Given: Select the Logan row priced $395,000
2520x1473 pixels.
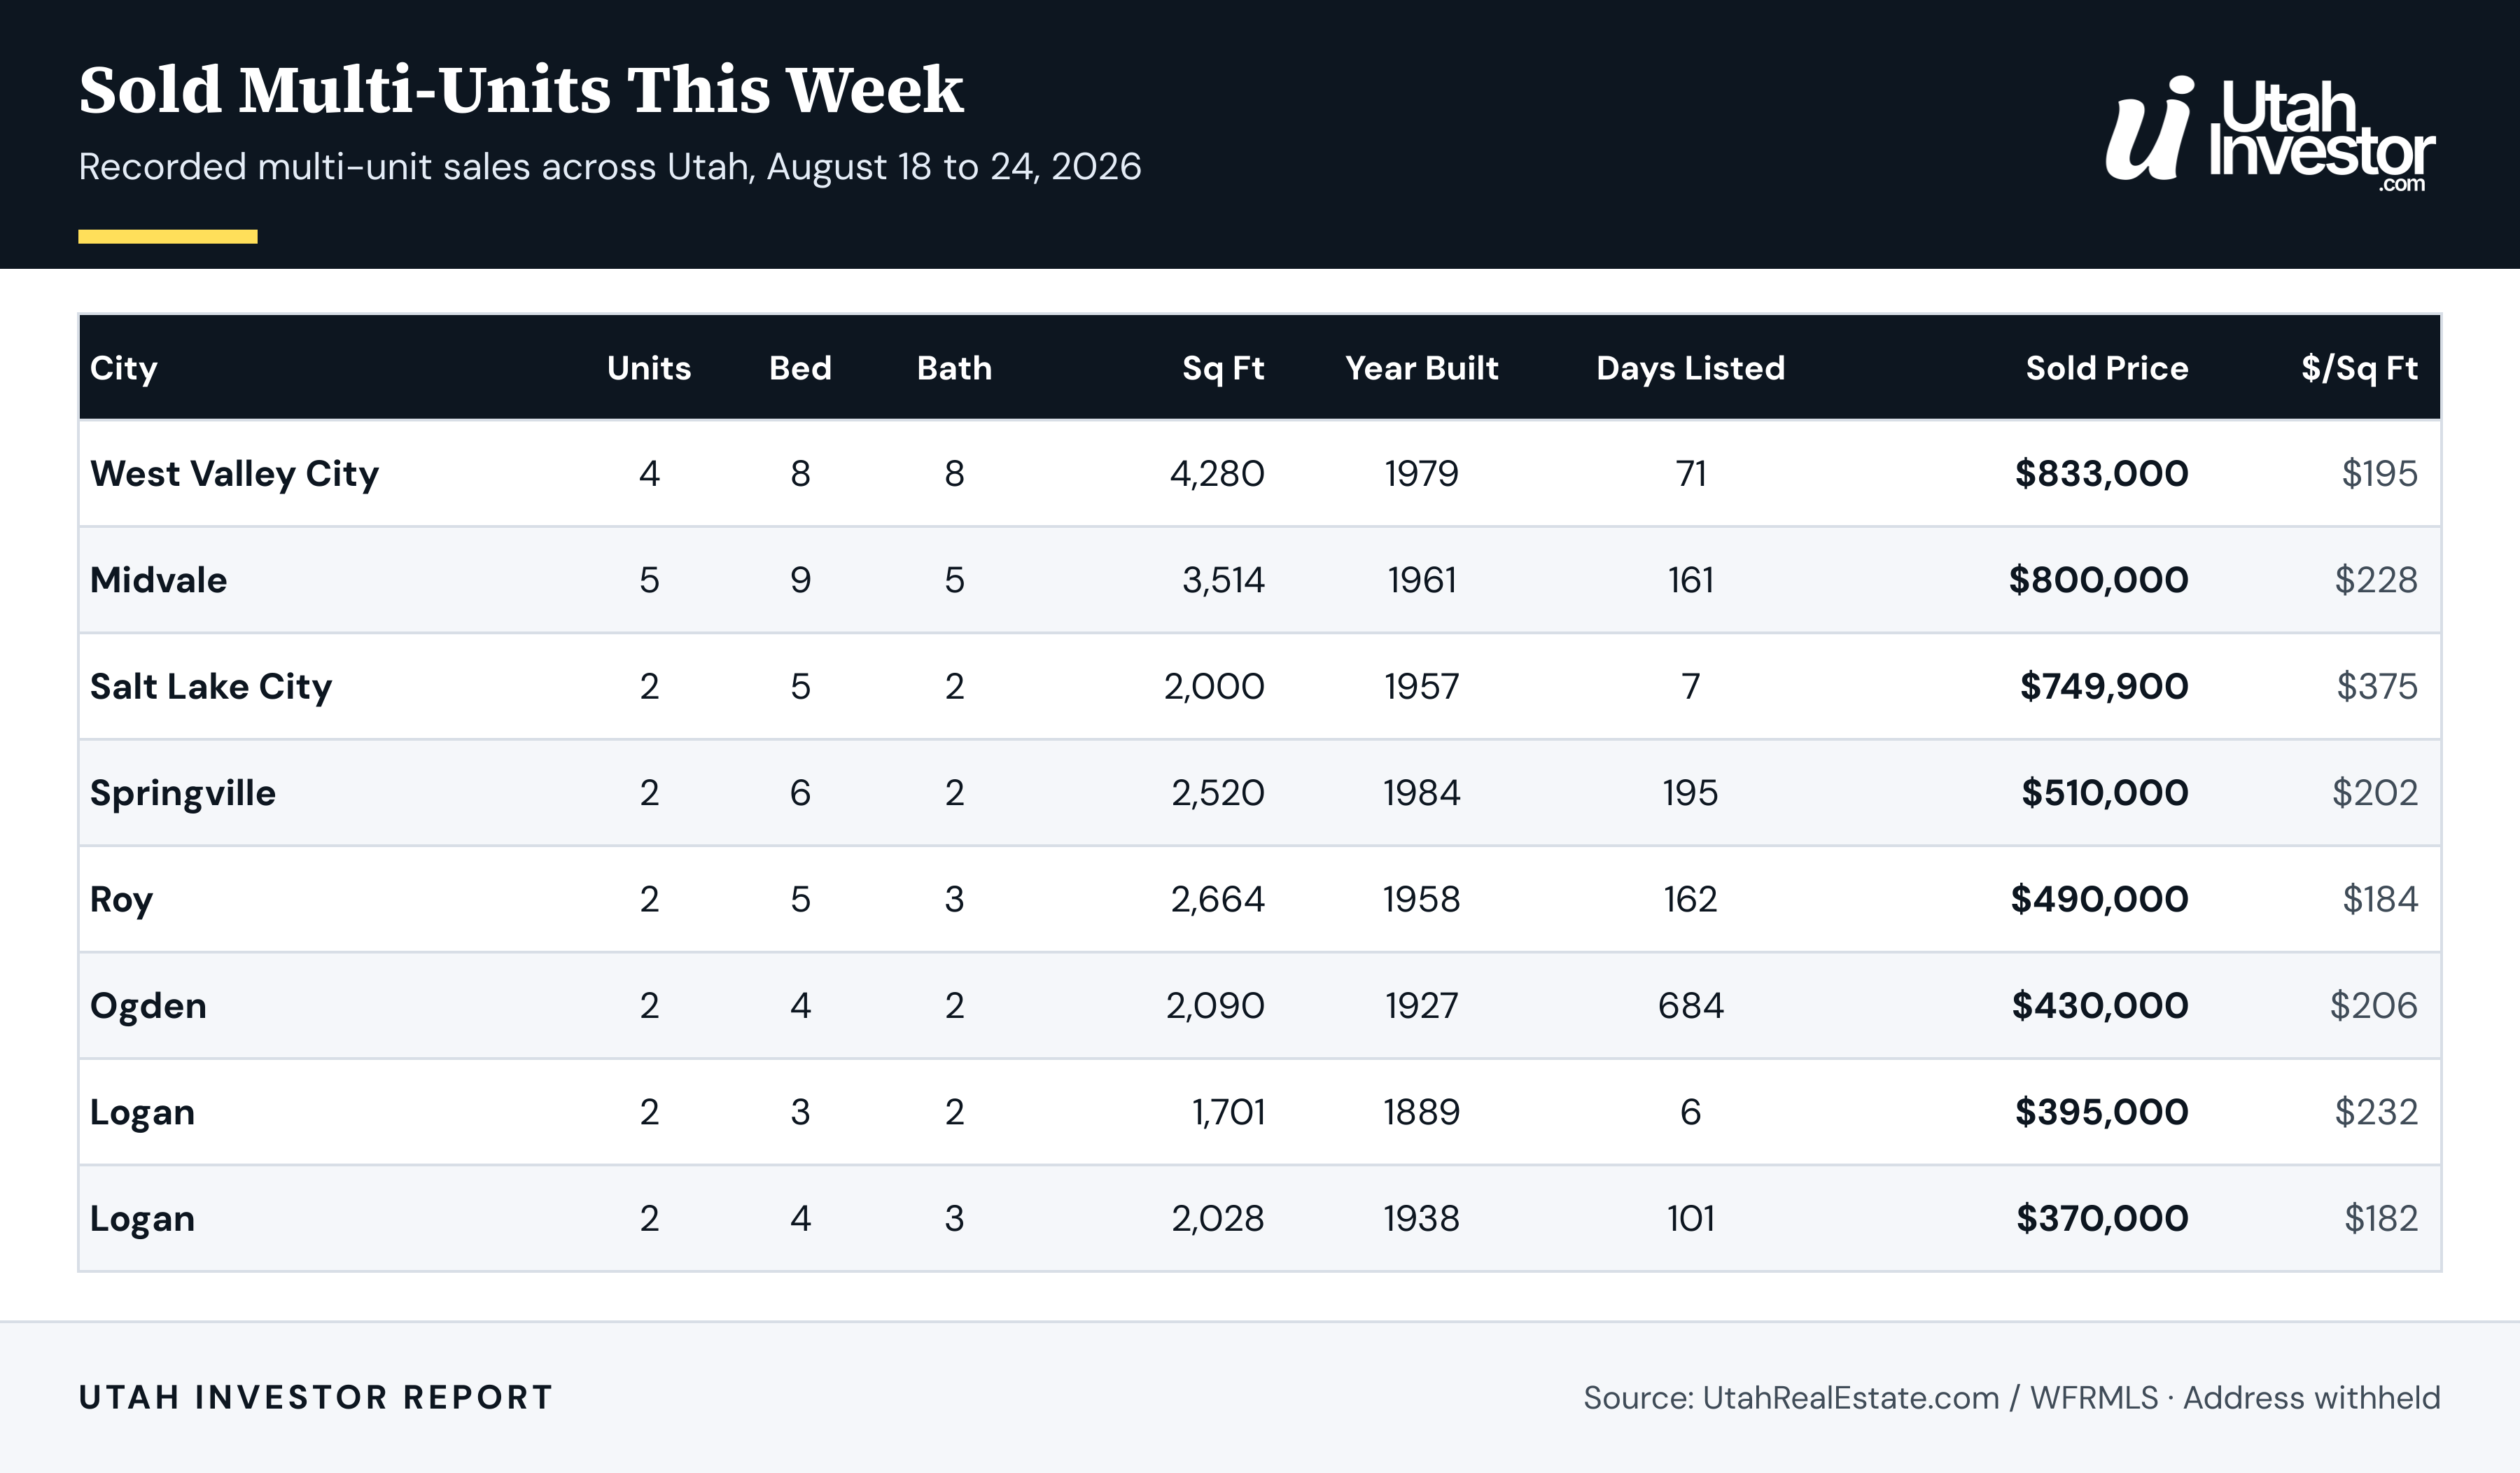Looking at the screenshot, I should point(1260,1112).
